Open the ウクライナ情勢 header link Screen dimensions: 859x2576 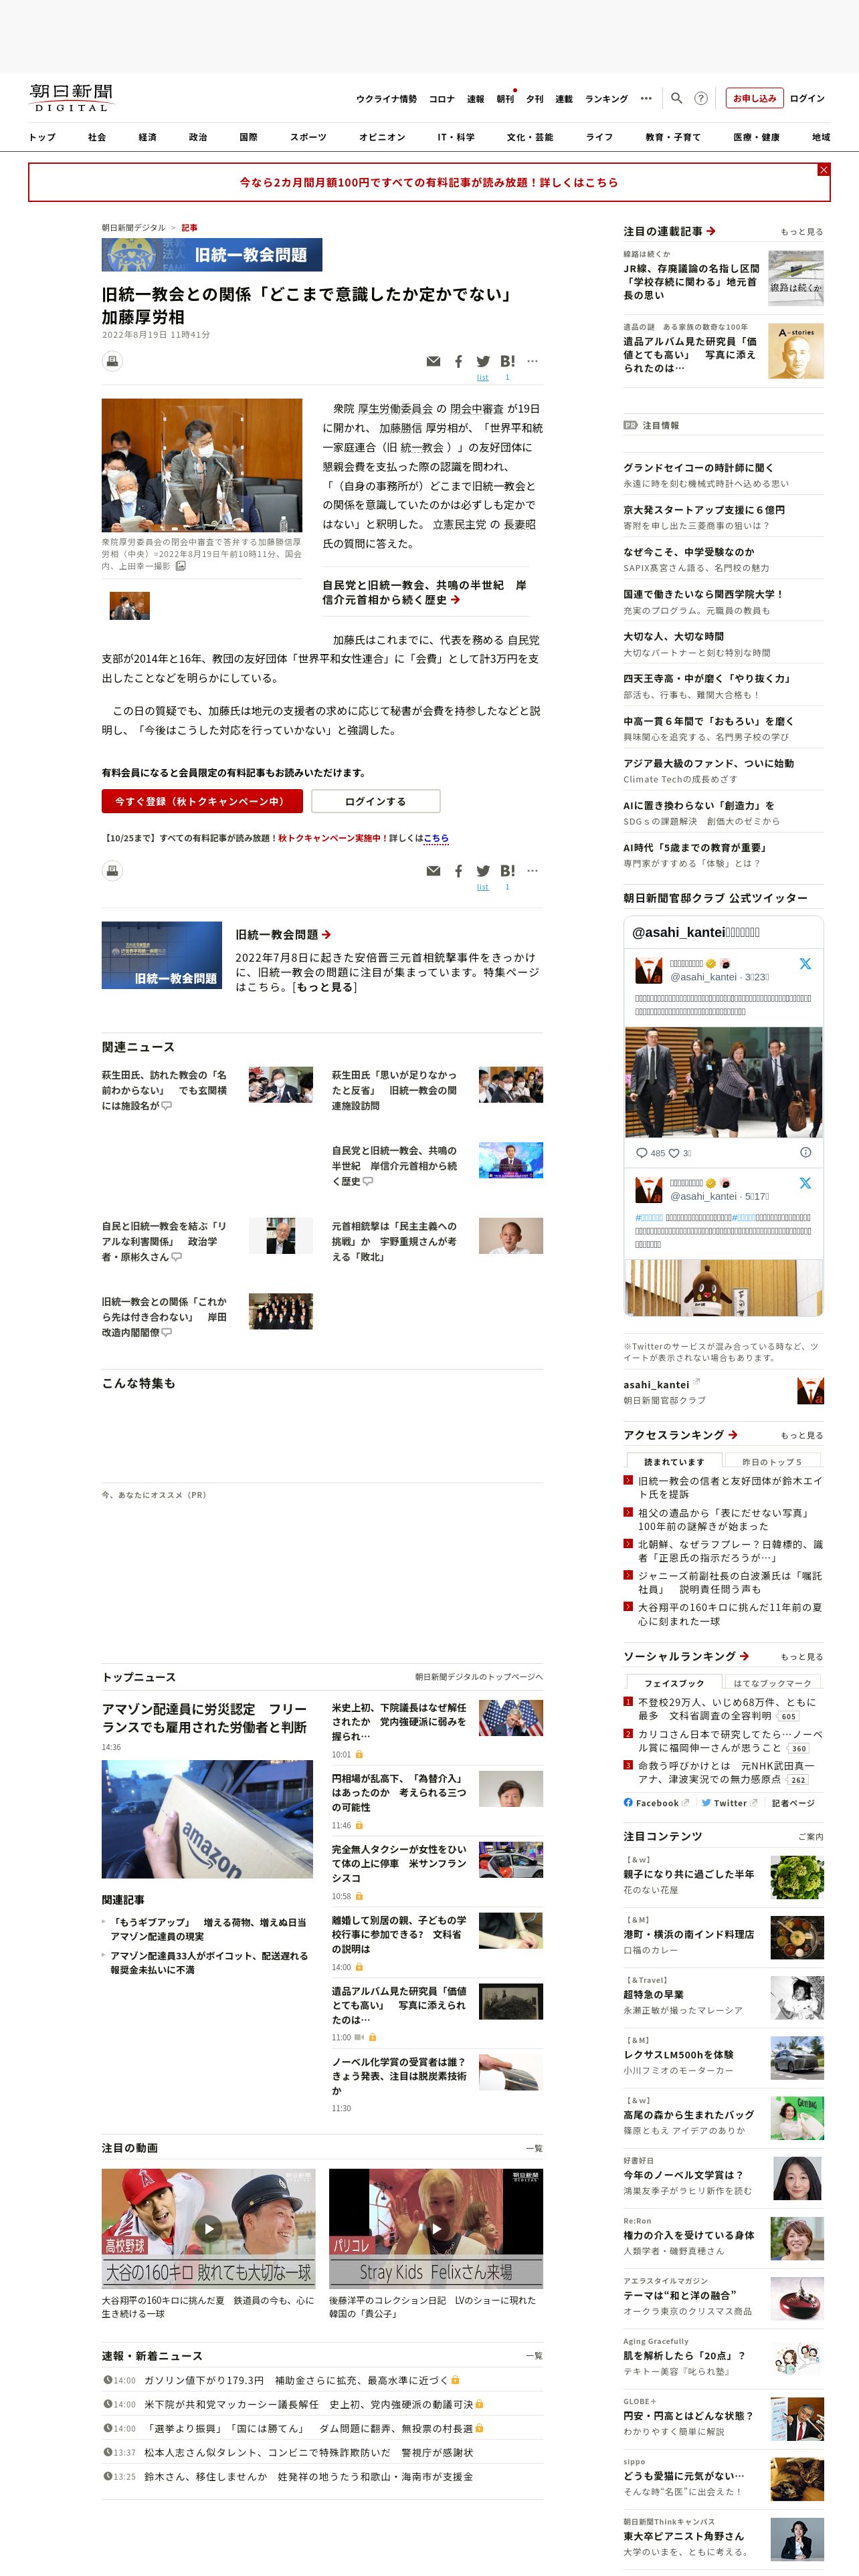coord(386,99)
